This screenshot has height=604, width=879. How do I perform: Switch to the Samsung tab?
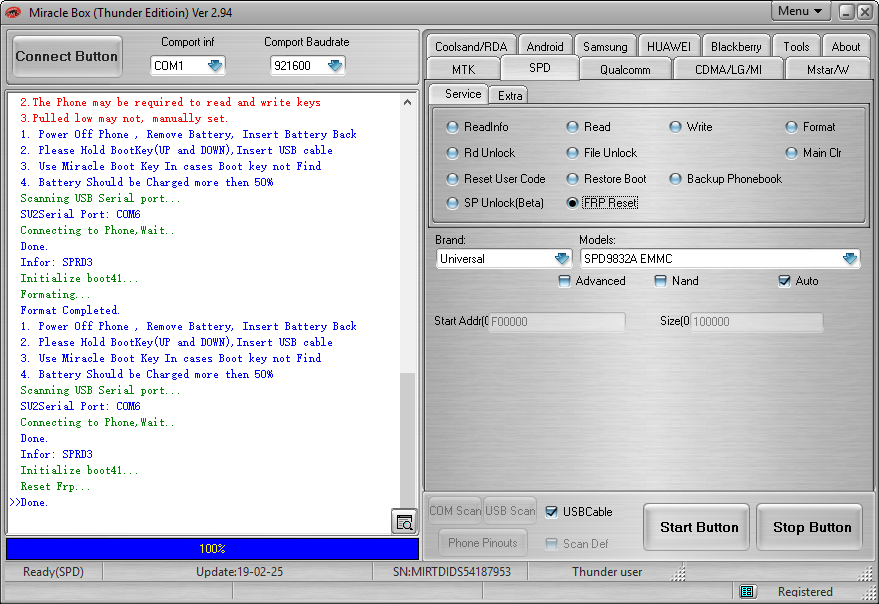coord(605,47)
